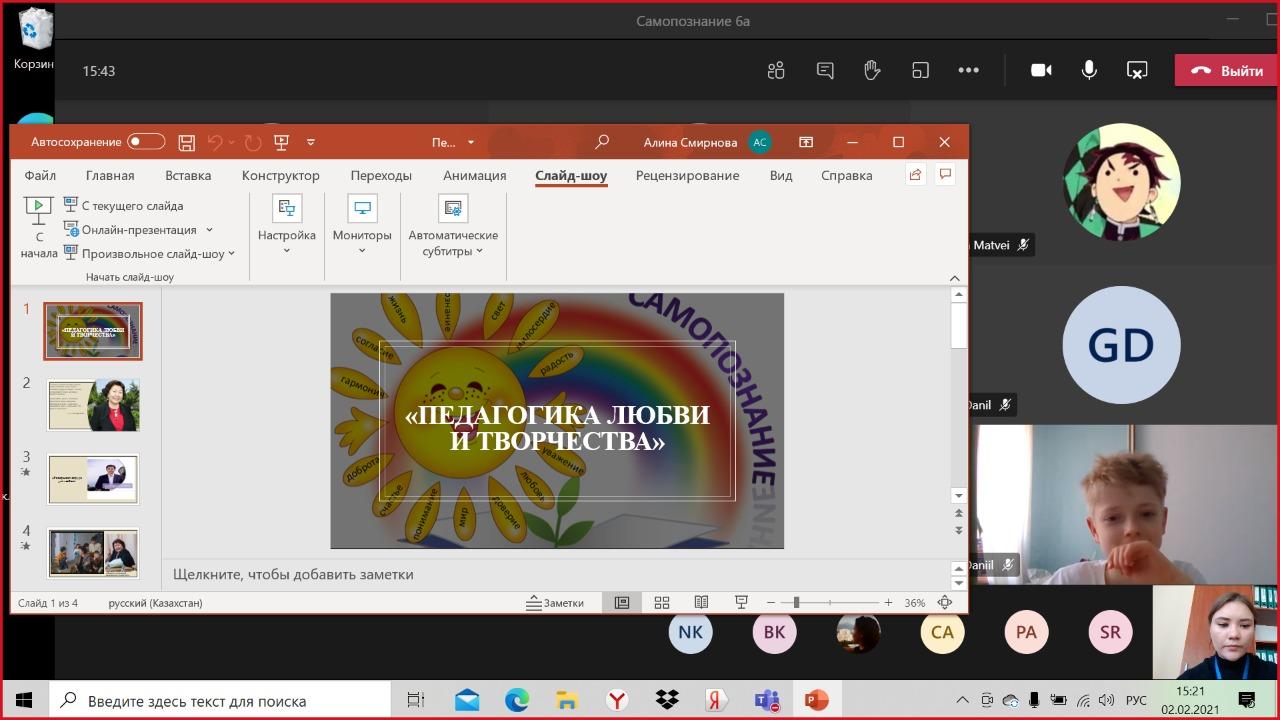Open the Анимация ribbon tab
Viewport: 1280px width, 720px height.
tap(474, 175)
